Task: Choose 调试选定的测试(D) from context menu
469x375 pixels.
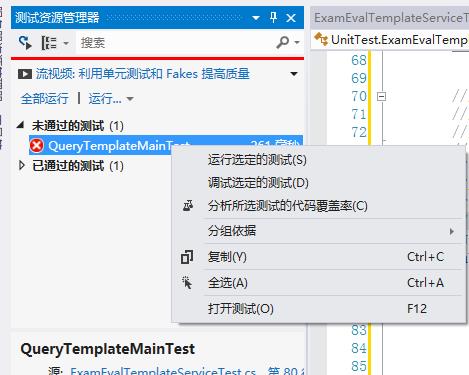Action: pos(318,183)
